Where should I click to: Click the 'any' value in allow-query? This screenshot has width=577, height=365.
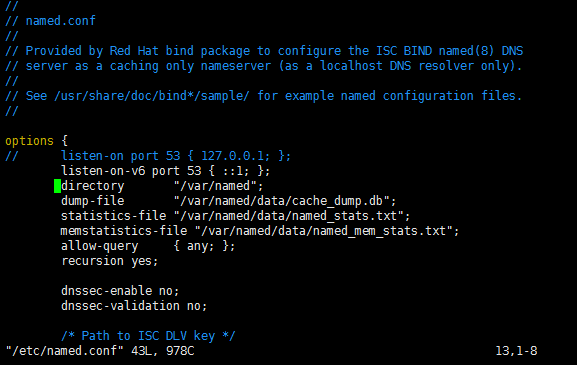point(197,246)
